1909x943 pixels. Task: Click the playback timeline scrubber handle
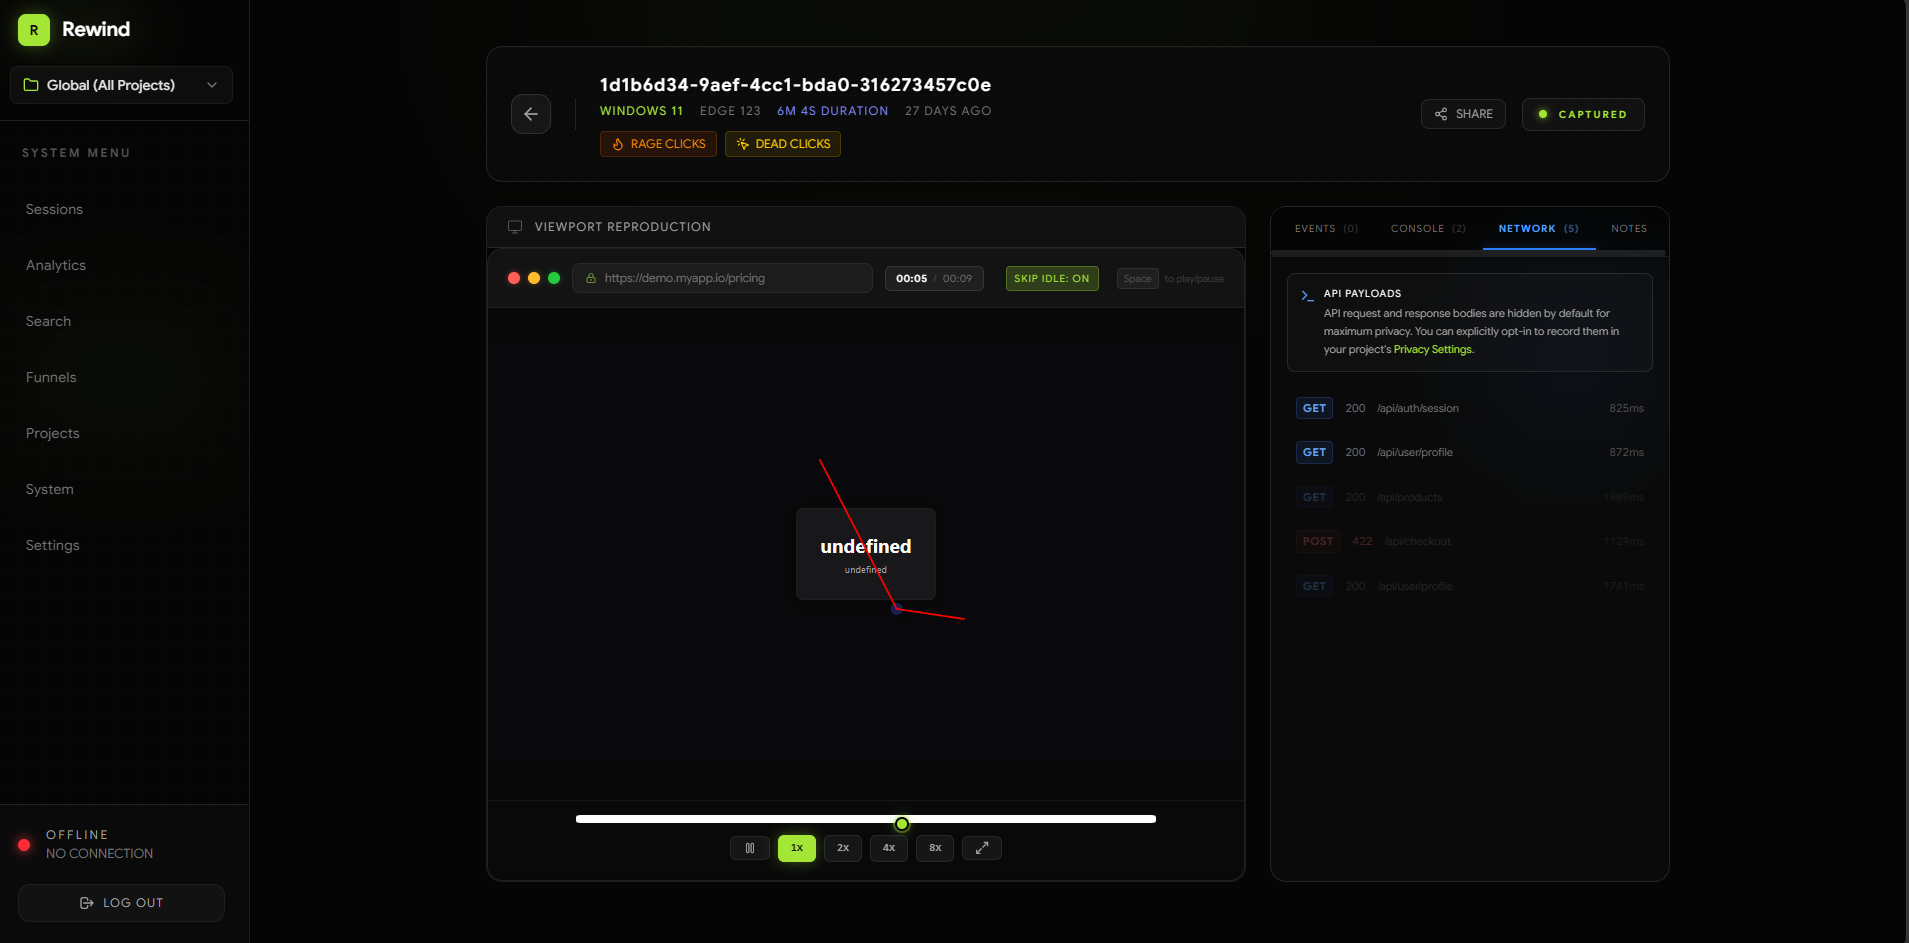tap(902, 824)
